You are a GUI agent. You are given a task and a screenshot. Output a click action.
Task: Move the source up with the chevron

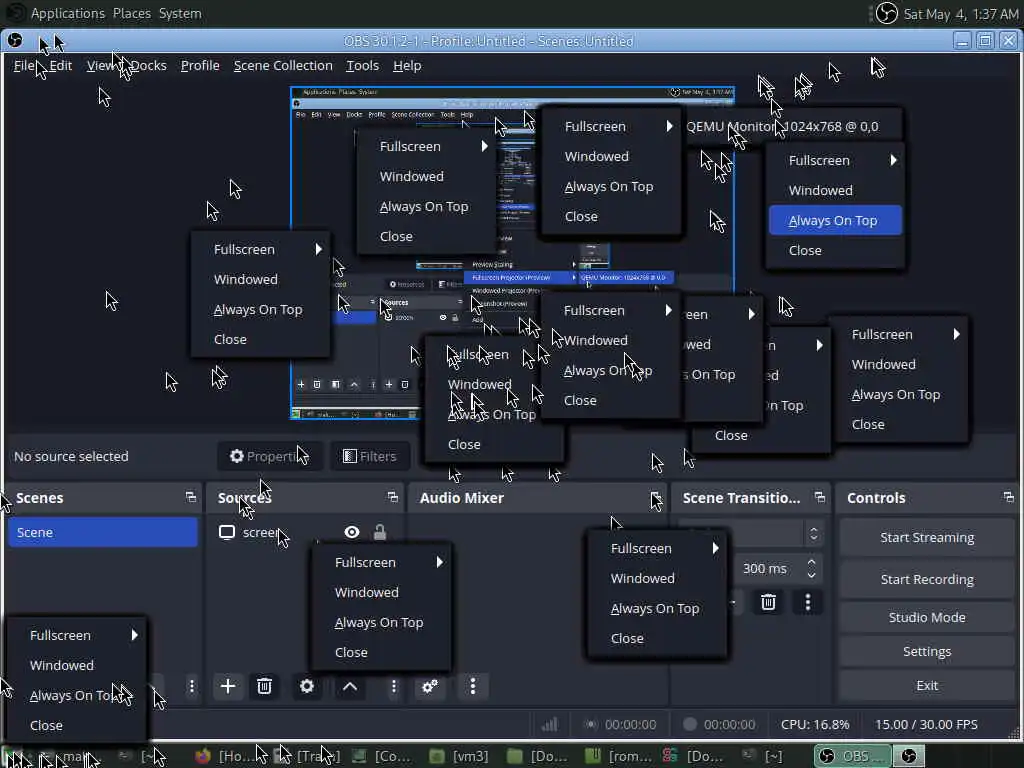pos(350,686)
